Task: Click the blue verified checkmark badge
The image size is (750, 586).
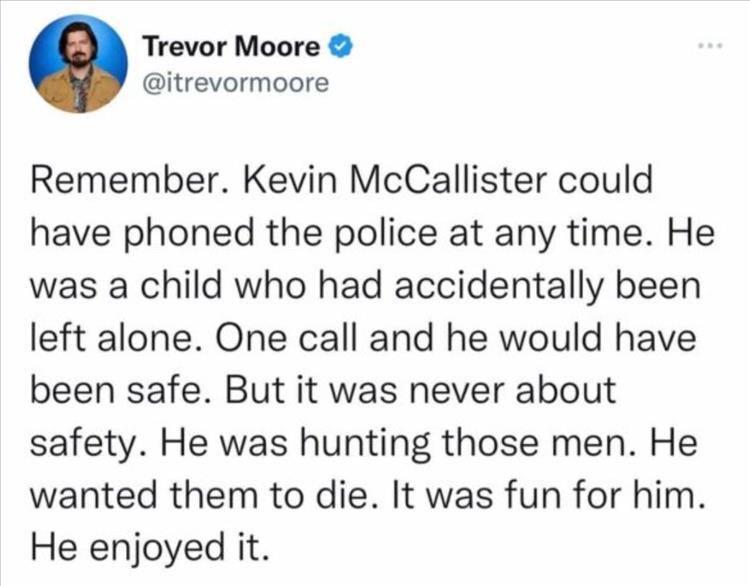Action: (339, 46)
